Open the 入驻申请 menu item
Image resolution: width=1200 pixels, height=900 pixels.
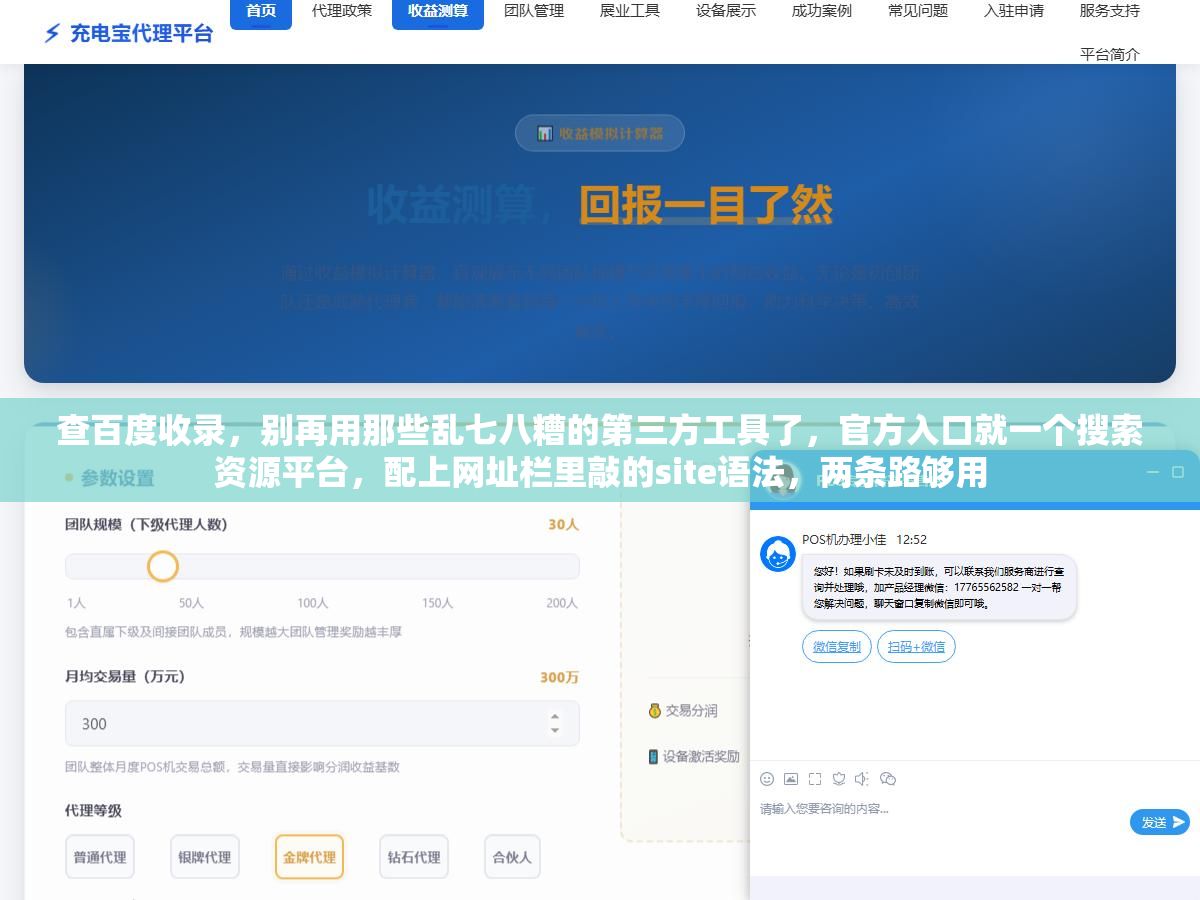1014,11
